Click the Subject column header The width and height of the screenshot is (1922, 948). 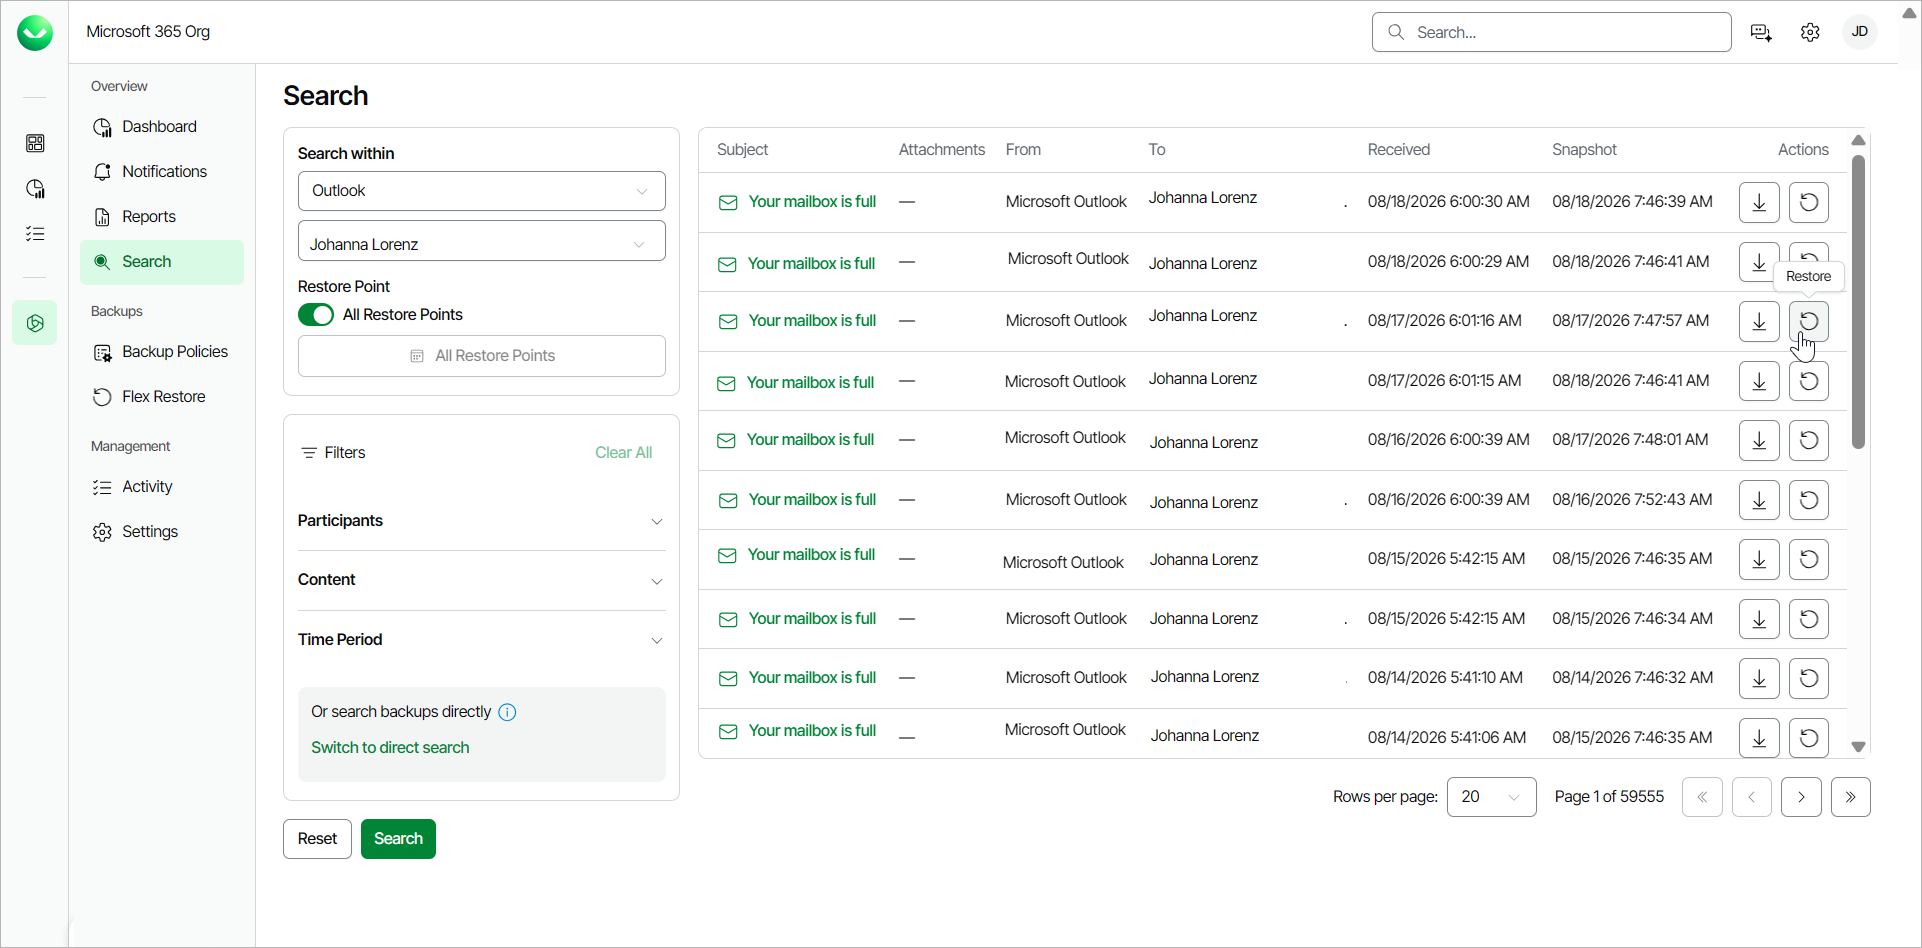(x=742, y=150)
